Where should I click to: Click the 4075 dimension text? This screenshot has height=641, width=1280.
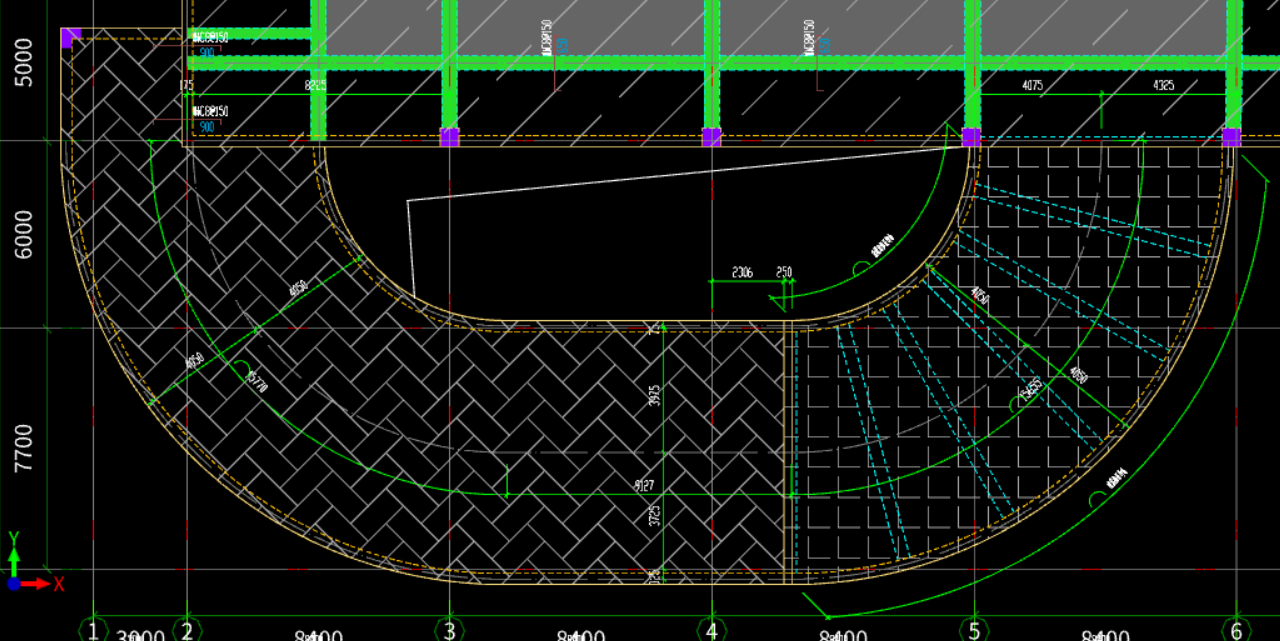(x=1033, y=86)
